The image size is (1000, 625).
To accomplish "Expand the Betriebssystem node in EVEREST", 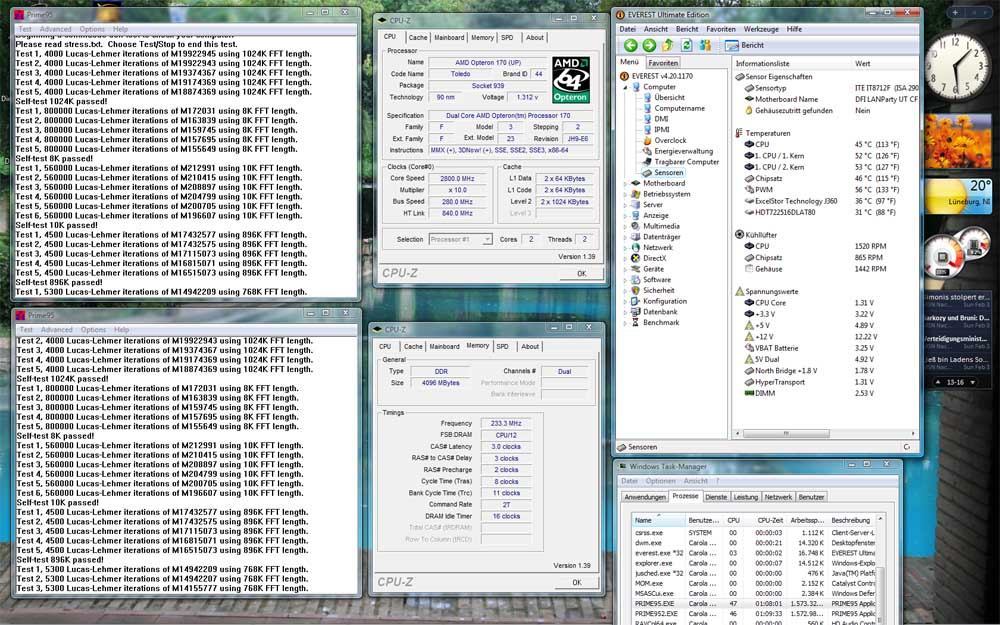I will pyautogui.click(x=625, y=195).
